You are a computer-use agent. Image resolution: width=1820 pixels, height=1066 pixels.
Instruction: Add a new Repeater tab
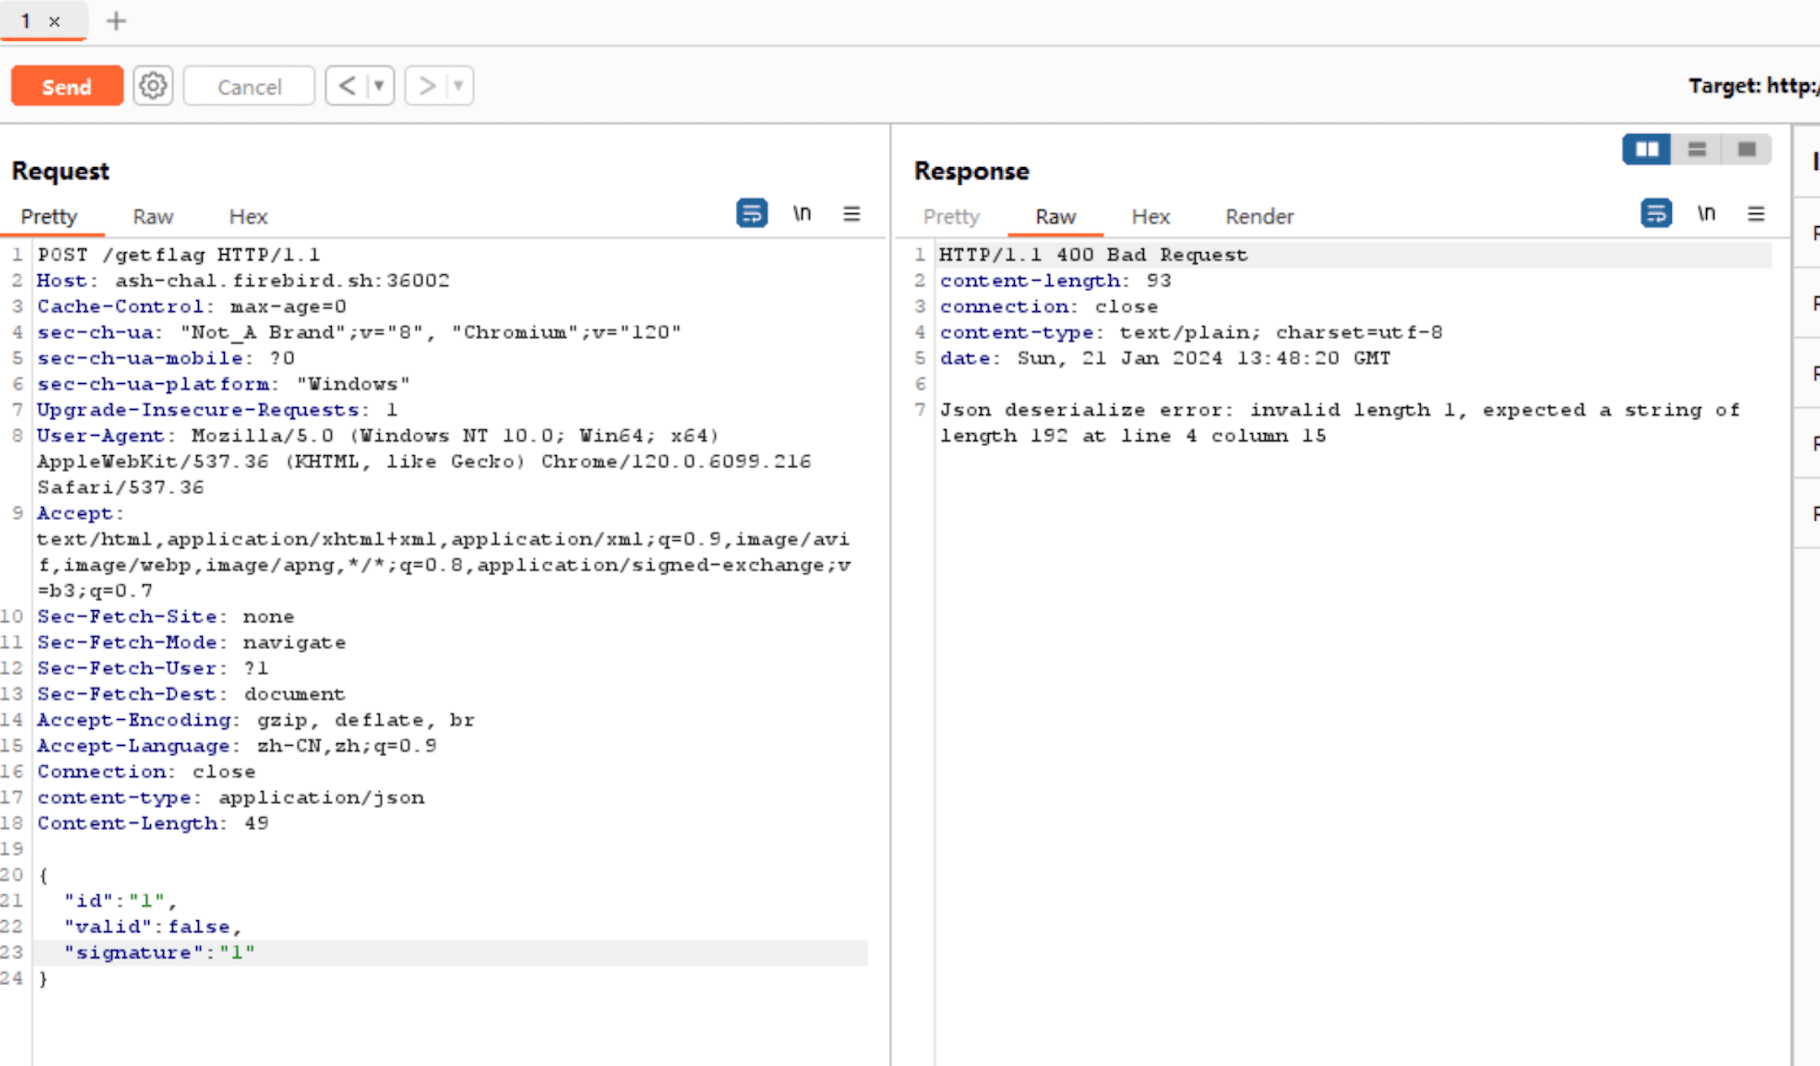pos(116,21)
